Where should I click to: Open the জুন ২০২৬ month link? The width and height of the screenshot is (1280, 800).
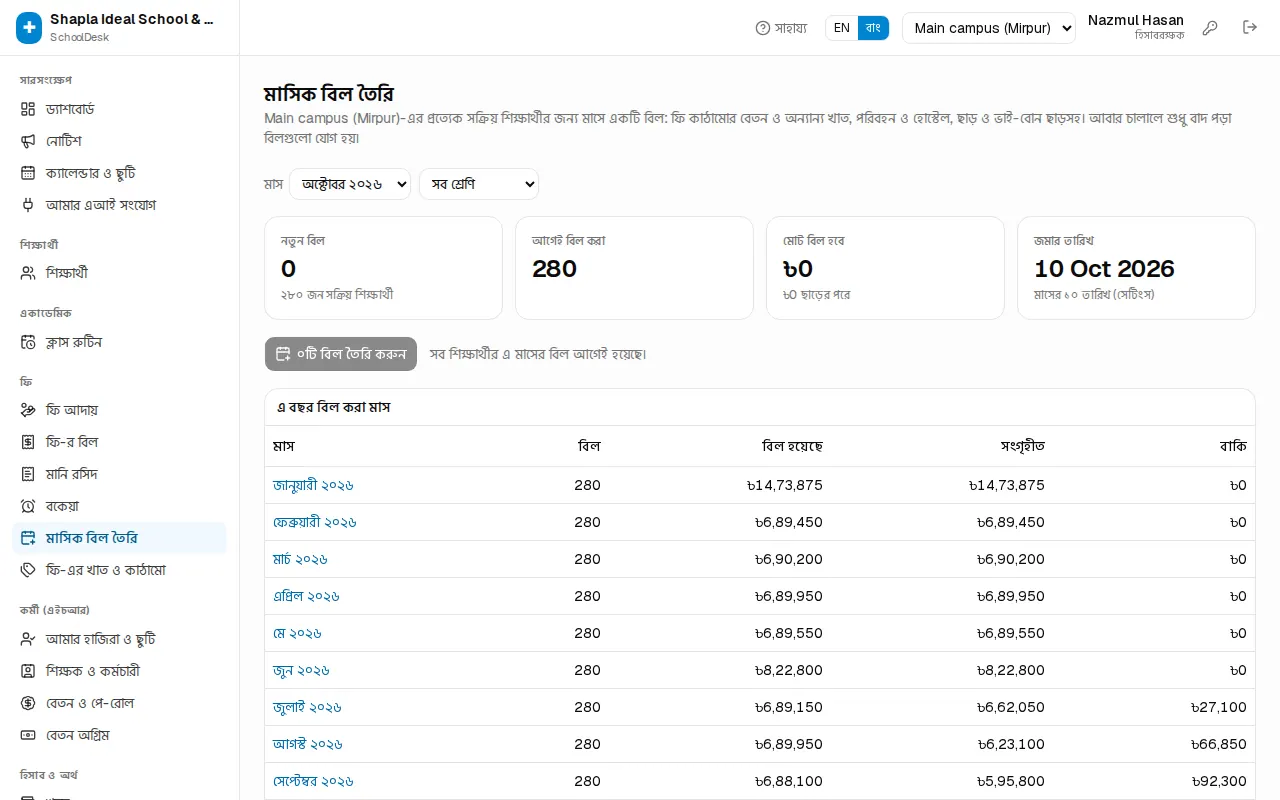point(301,670)
